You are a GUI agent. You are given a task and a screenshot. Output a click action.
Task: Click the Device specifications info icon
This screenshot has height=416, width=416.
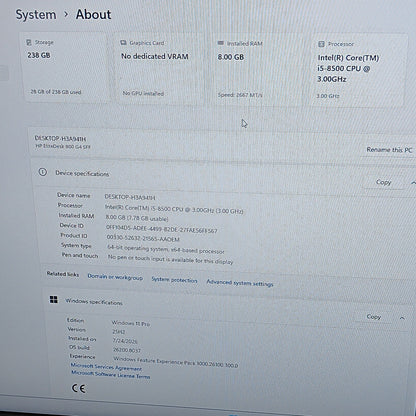[x=43, y=172]
